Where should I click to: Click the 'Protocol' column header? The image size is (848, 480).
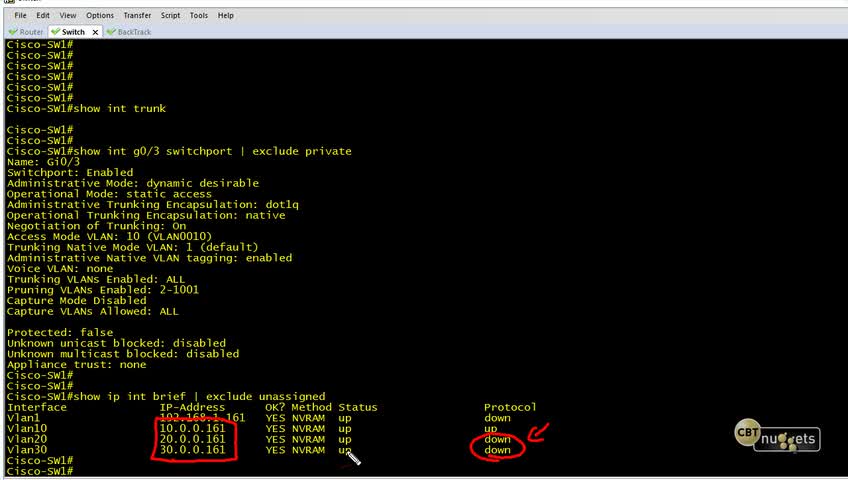click(x=510, y=408)
